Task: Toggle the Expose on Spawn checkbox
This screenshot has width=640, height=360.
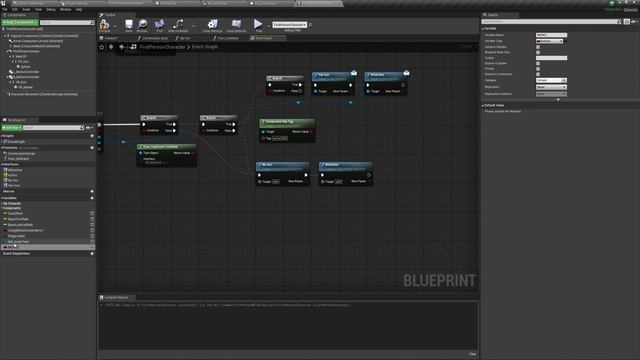Action: pos(538,63)
